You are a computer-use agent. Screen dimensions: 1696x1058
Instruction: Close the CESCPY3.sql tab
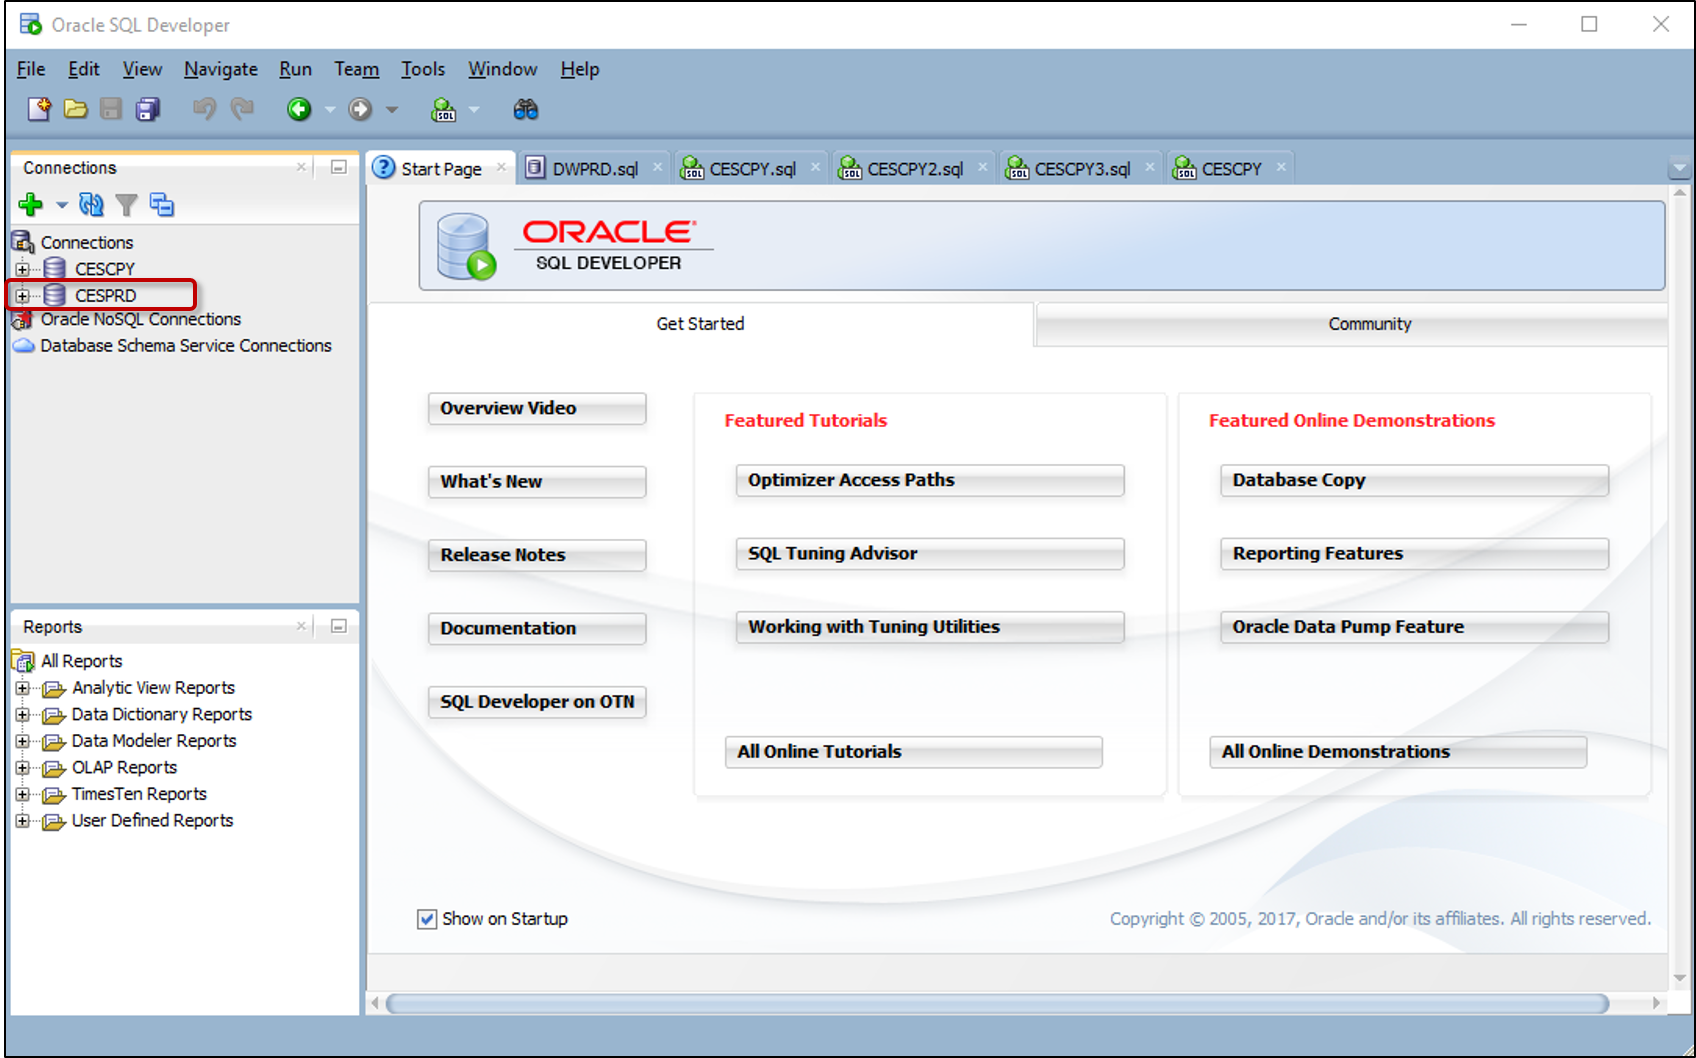[x=1150, y=167]
